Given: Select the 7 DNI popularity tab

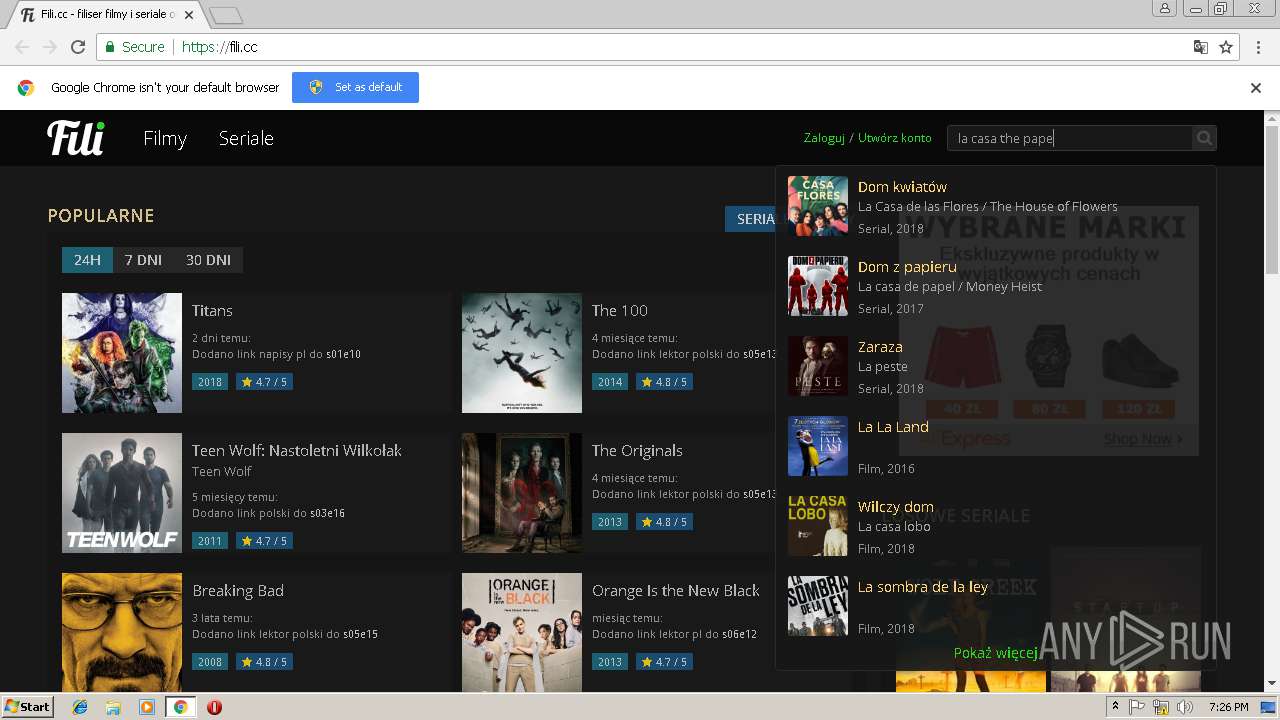Looking at the screenshot, I should tap(143, 260).
